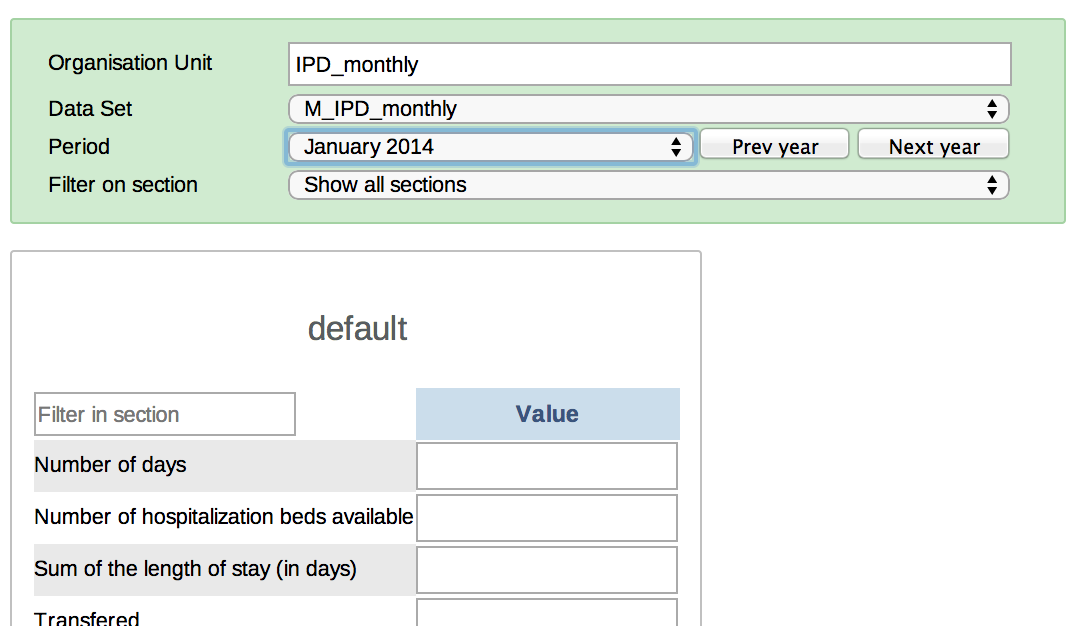This screenshot has width=1082, height=626.
Task: Click the Data Set label
Action: point(90,109)
